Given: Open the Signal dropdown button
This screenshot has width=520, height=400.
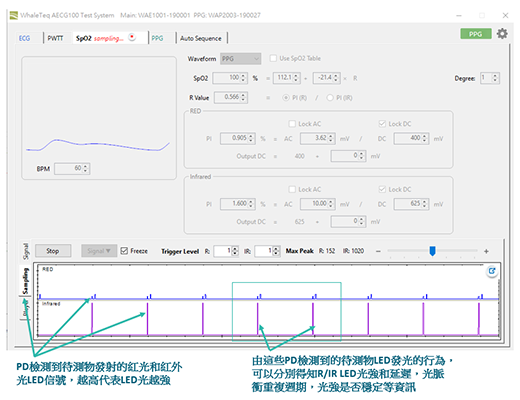Looking at the screenshot, I should [99, 251].
